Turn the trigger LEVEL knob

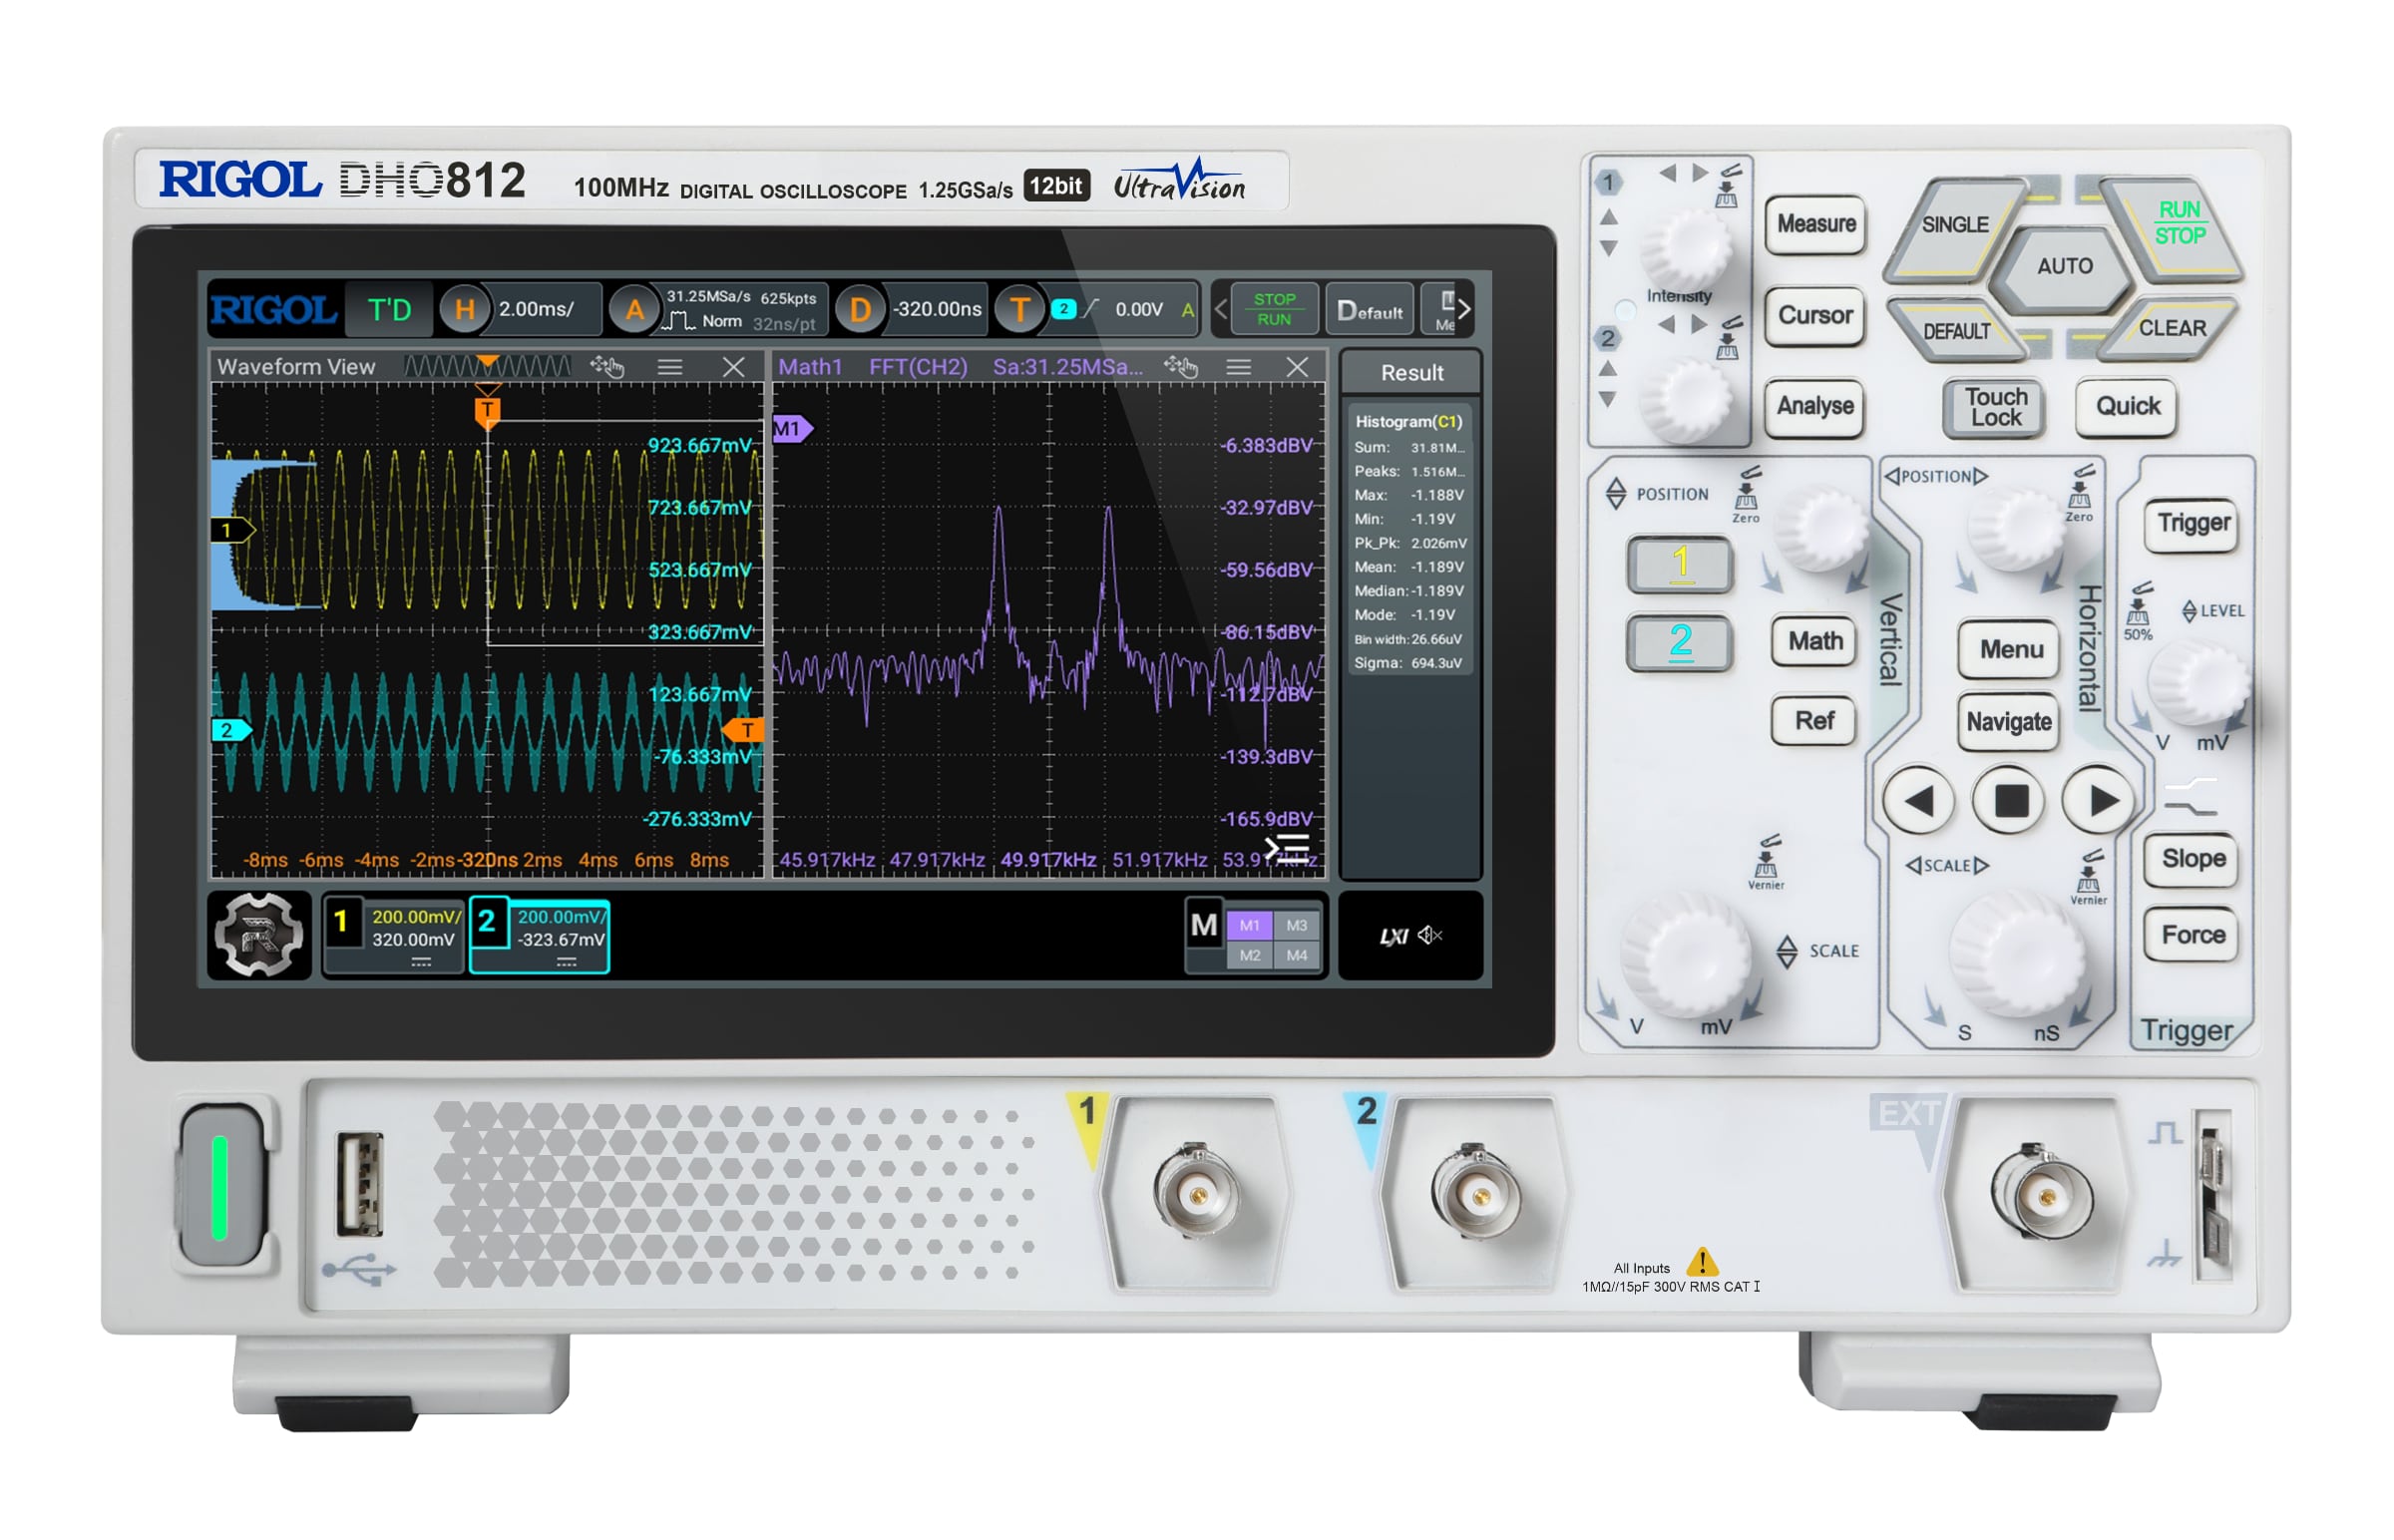pos(2198,683)
